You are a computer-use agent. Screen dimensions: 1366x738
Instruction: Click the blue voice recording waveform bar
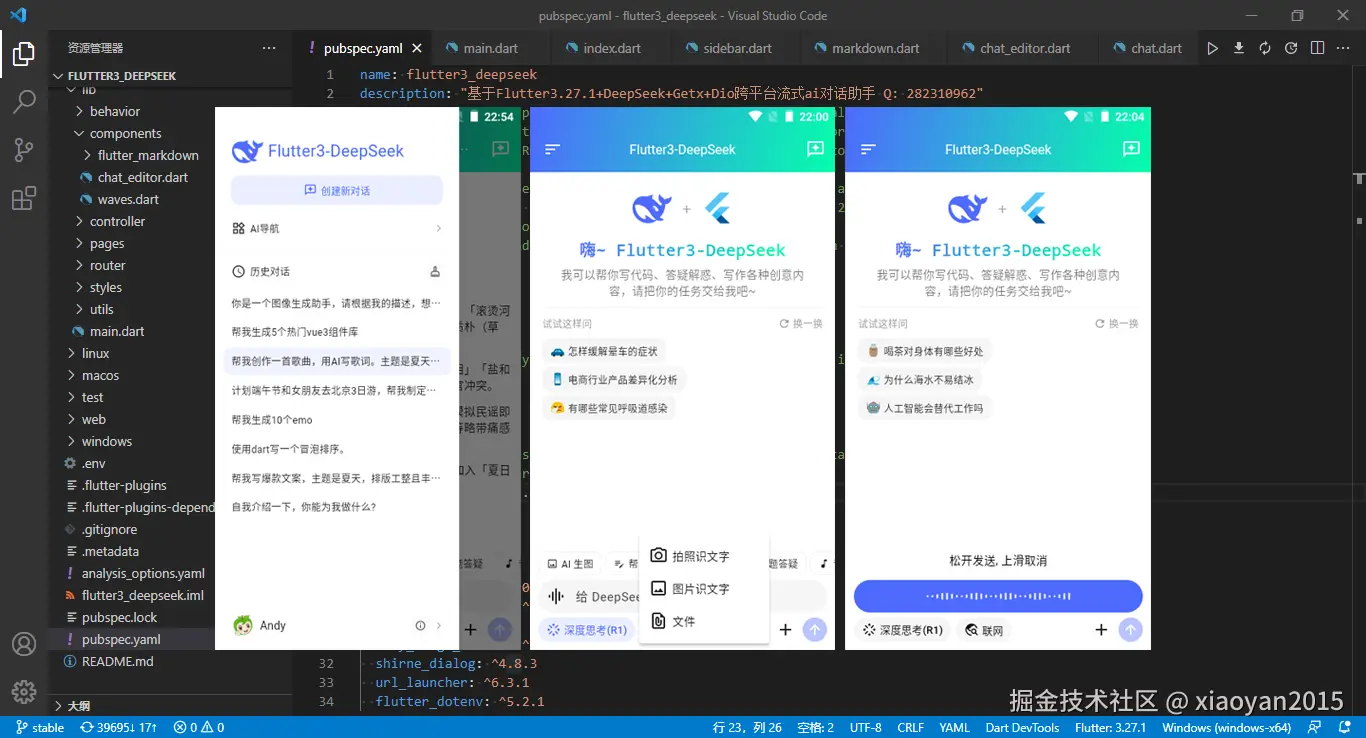(997, 596)
